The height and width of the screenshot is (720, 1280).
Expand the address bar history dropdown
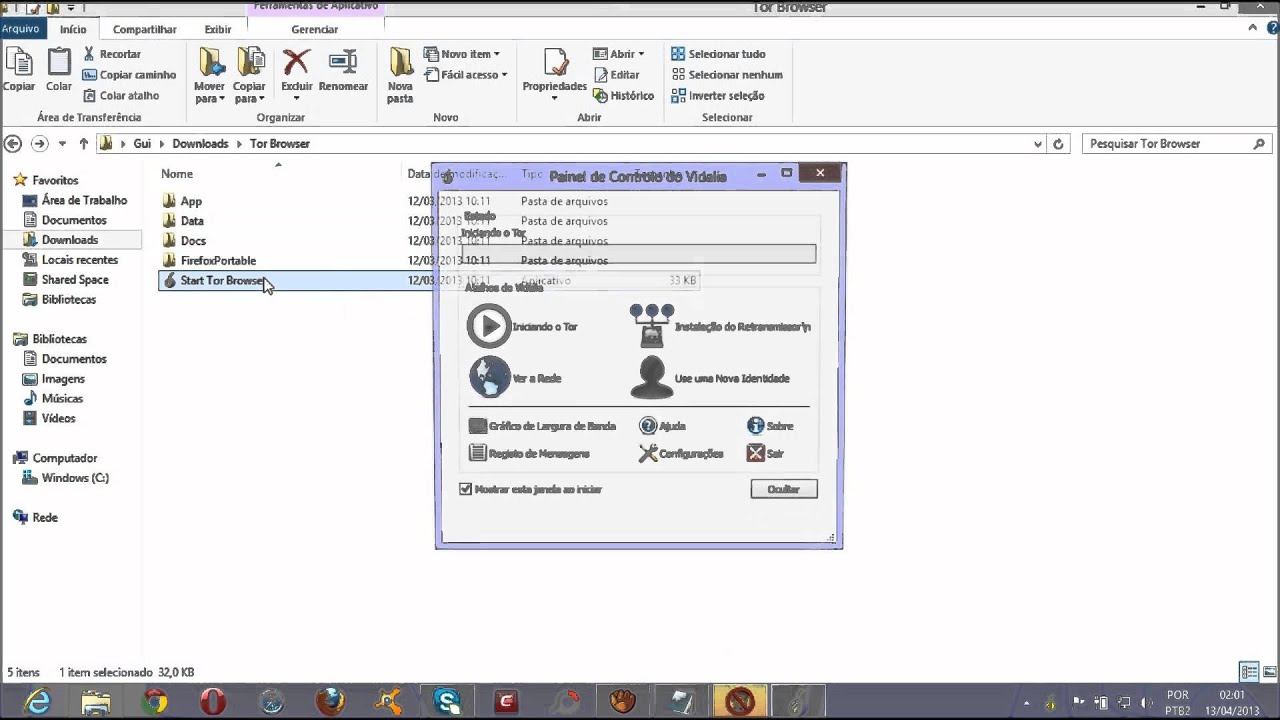coord(1039,144)
